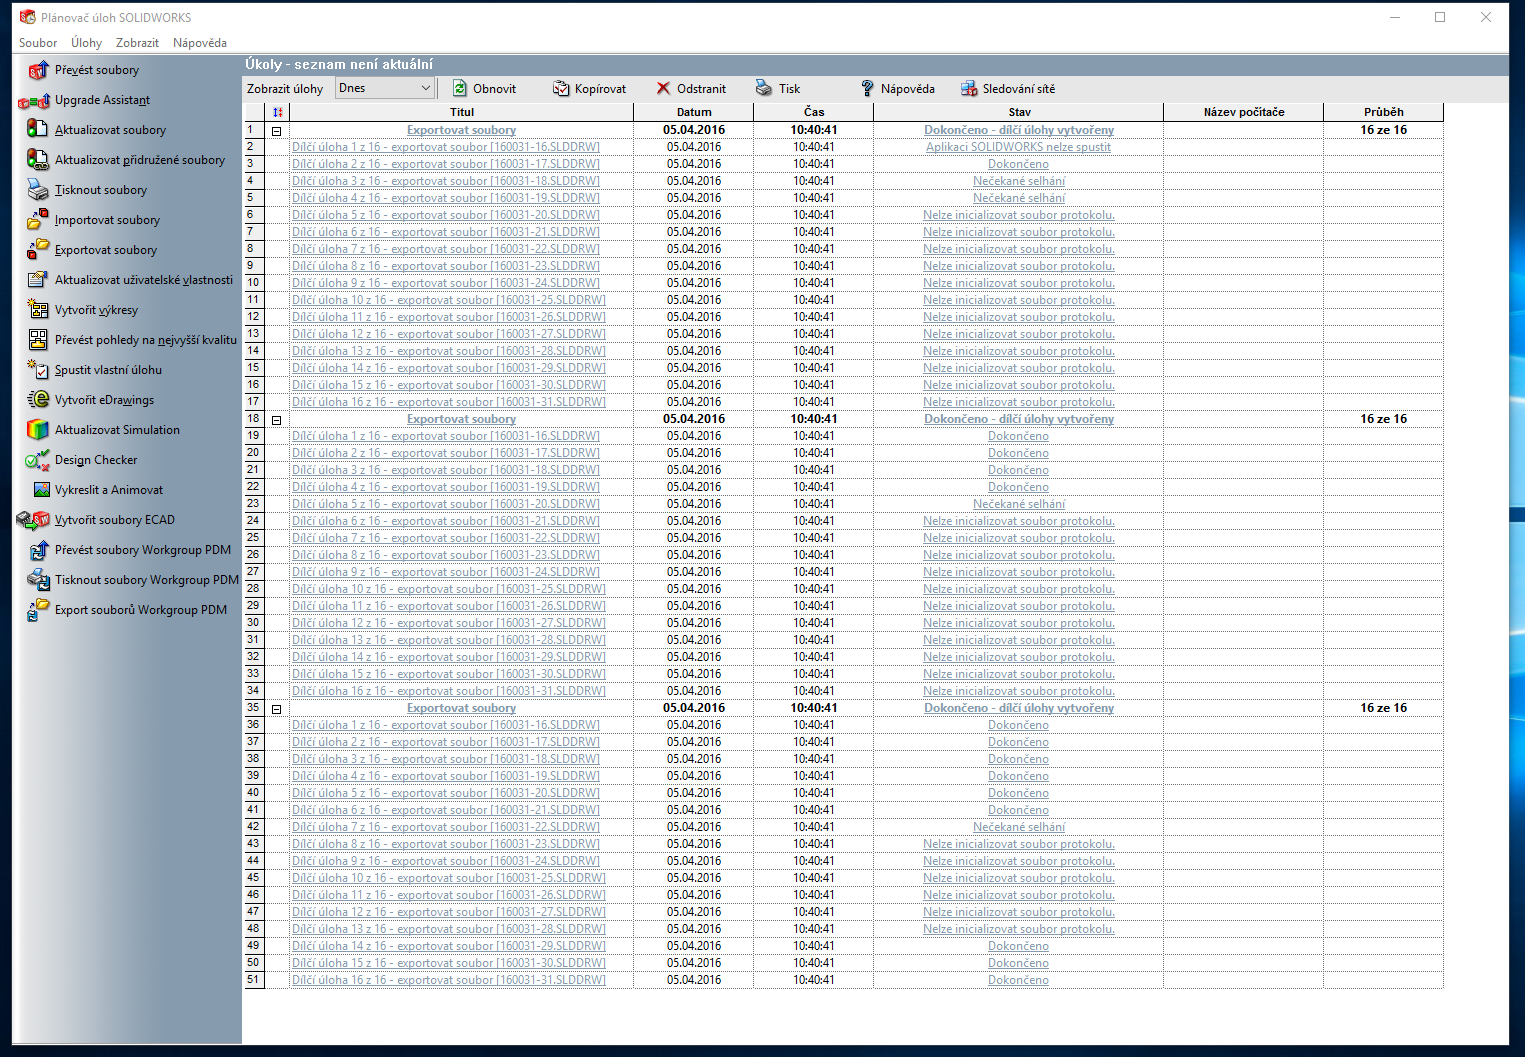The width and height of the screenshot is (1525, 1057).
Task: Sort by the Titul column header
Action: coord(462,112)
